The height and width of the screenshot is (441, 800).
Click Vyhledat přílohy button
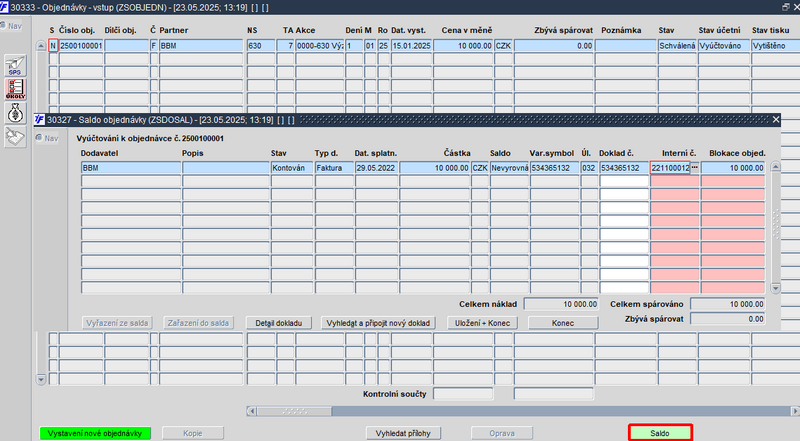click(x=403, y=433)
